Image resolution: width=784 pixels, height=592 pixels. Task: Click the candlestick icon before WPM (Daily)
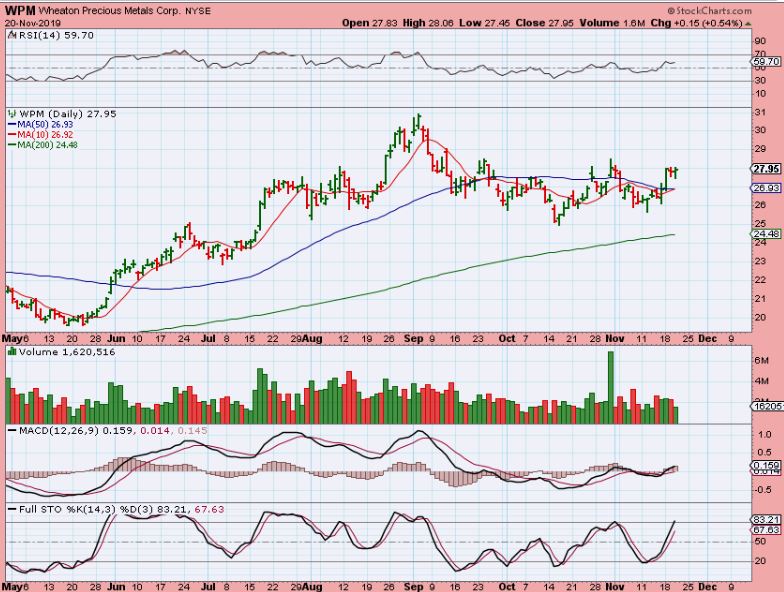pos(12,114)
